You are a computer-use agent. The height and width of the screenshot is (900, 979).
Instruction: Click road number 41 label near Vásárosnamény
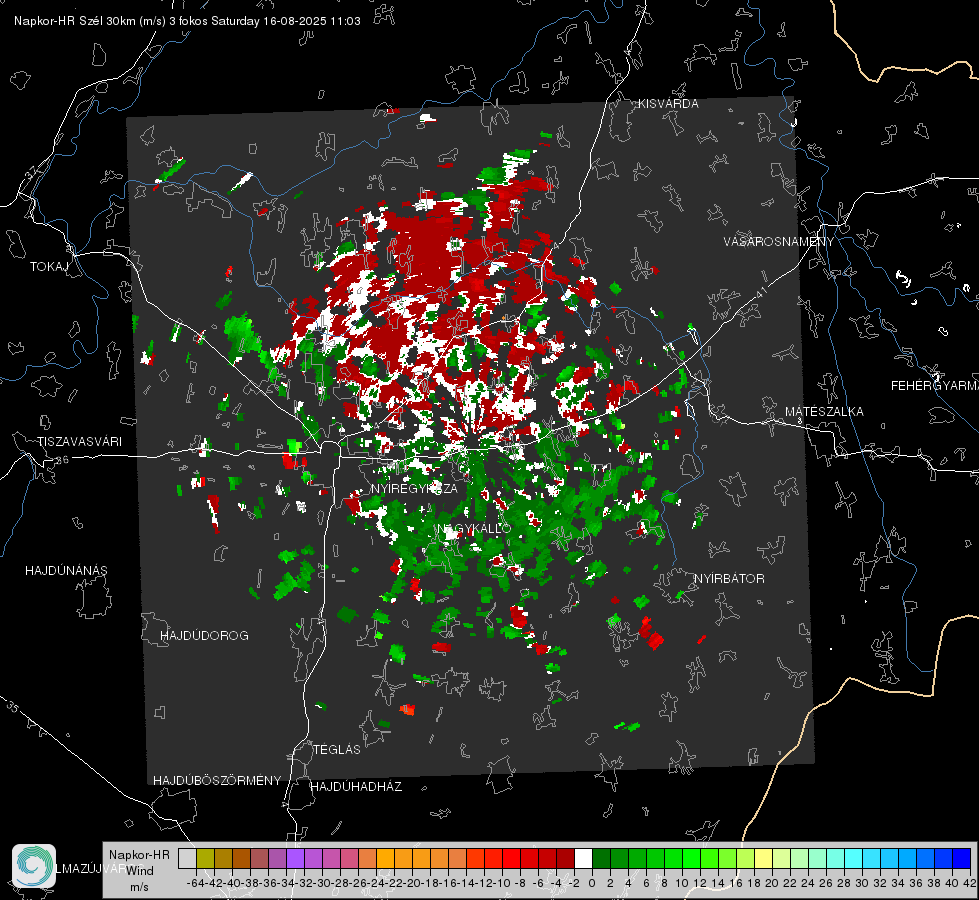(x=761, y=292)
